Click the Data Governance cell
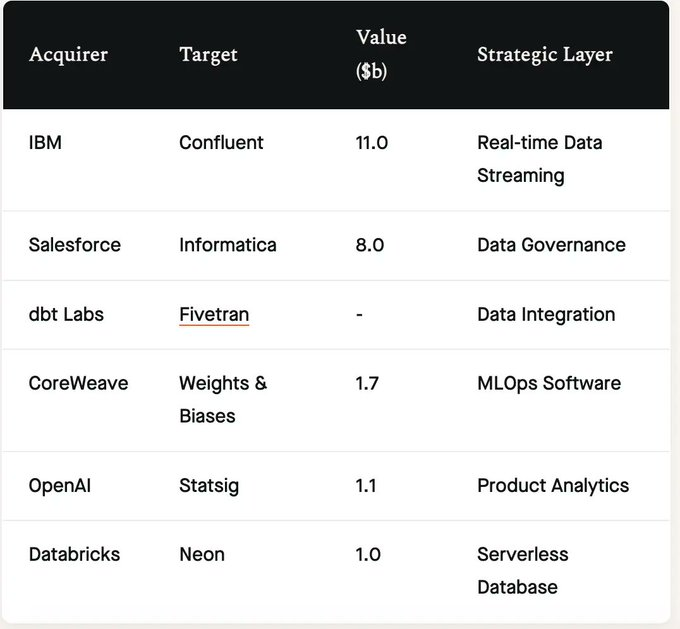 pos(551,245)
